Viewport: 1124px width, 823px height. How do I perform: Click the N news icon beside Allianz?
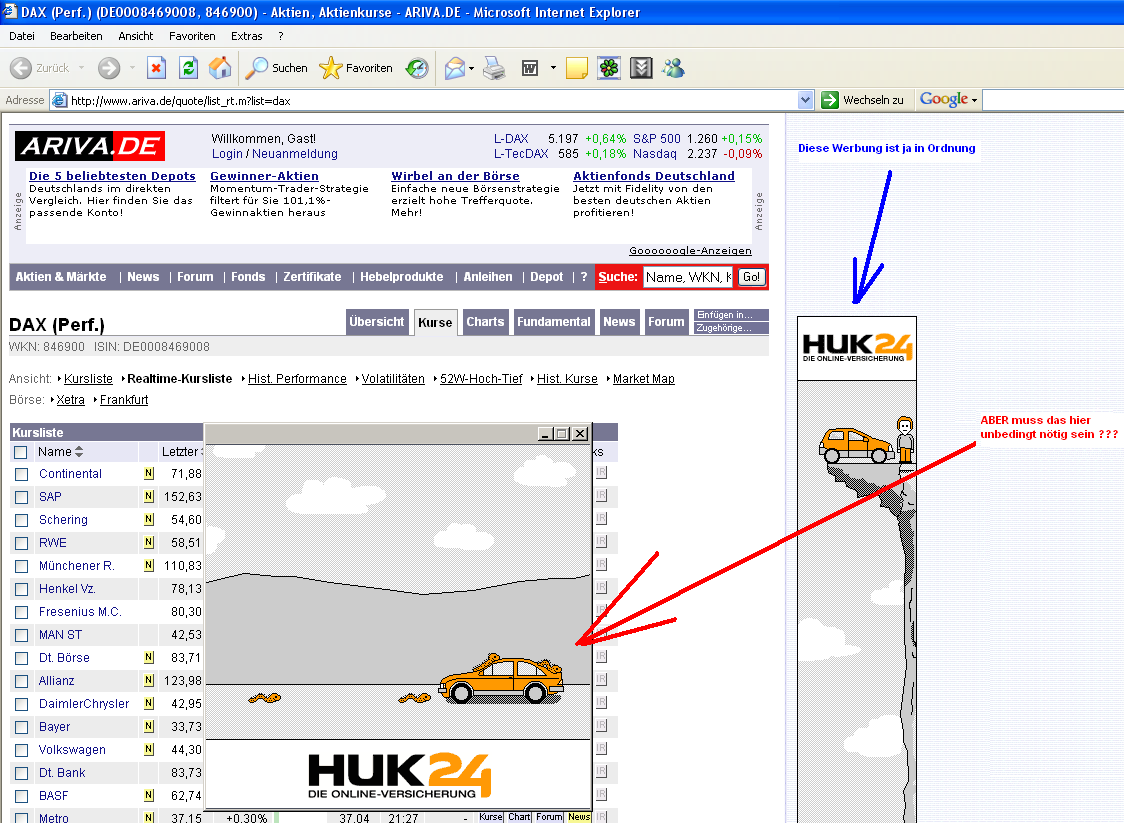click(x=148, y=680)
